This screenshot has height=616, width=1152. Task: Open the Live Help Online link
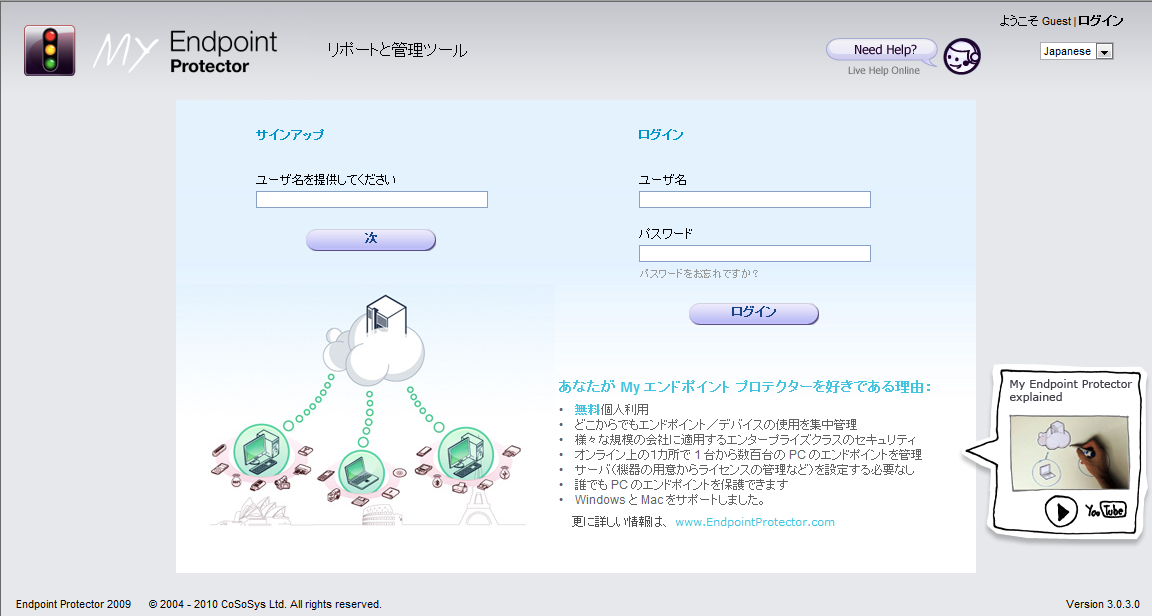883,71
